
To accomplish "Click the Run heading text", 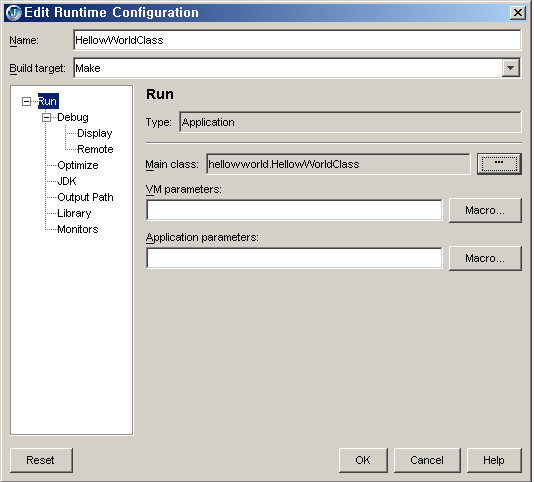I will coord(160,94).
